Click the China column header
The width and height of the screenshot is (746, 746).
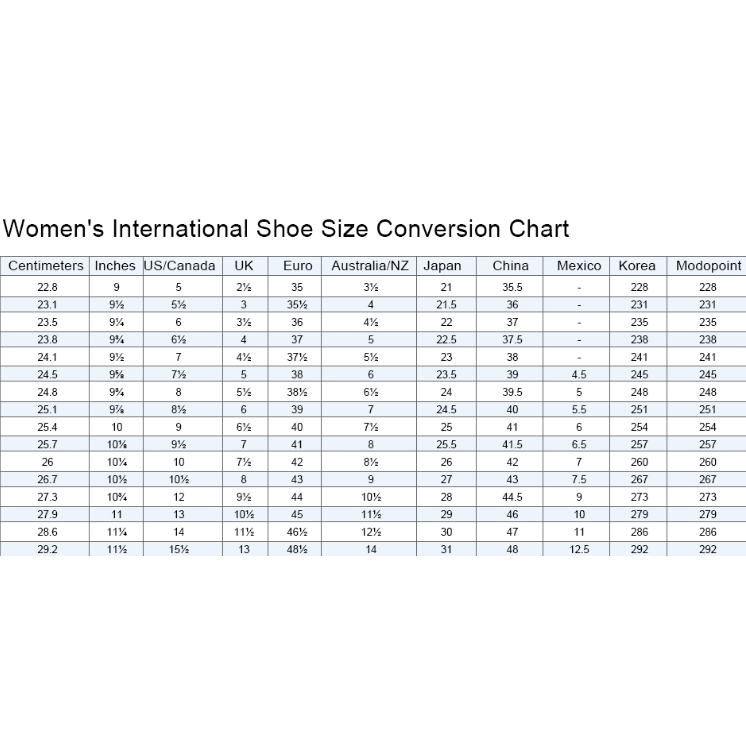511,266
